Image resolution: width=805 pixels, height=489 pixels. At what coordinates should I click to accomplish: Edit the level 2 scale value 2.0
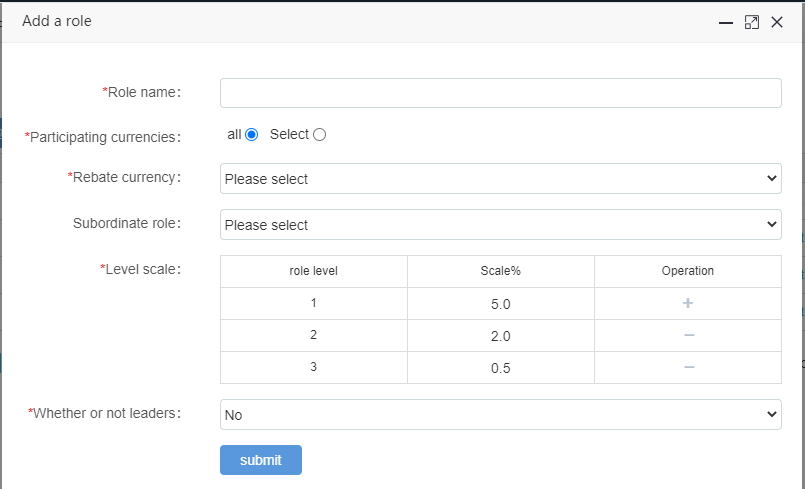pos(500,336)
